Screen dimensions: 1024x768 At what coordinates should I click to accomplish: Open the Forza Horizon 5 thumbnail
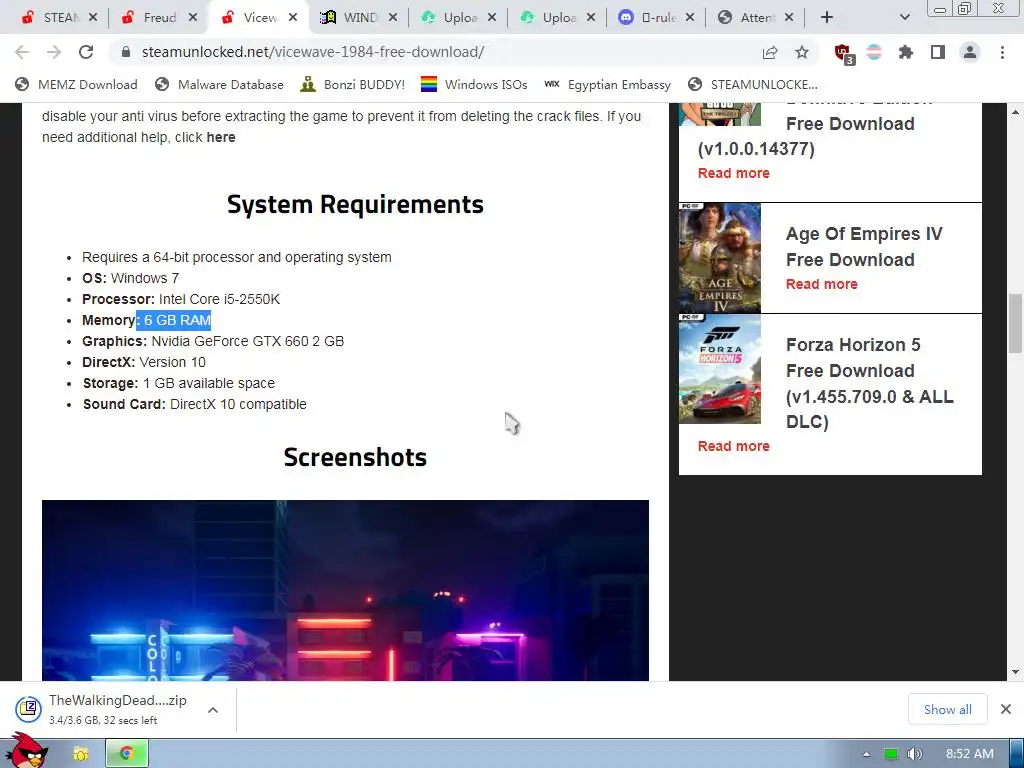point(720,369)
